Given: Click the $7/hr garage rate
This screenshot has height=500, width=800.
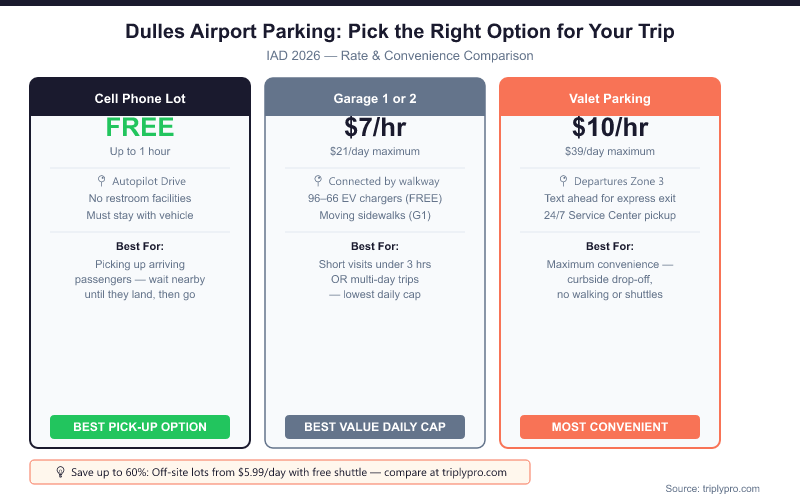Looking at the screenshot, I should pyautogui.click(x=375, y=128).
